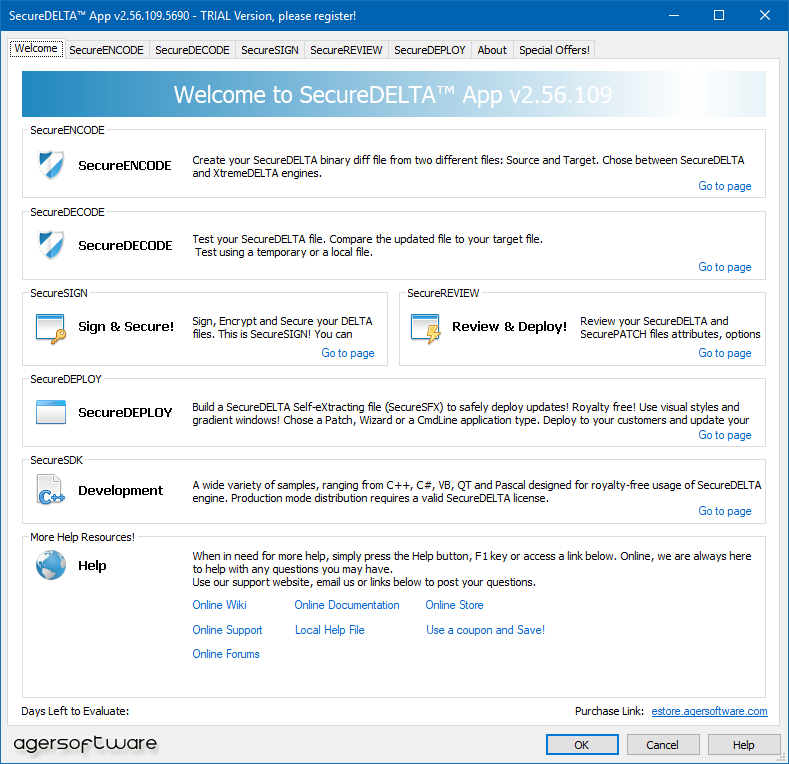The image size is (789, 764).
Task: Switch to the SecureDECODE tab
Action: point(192,50)
